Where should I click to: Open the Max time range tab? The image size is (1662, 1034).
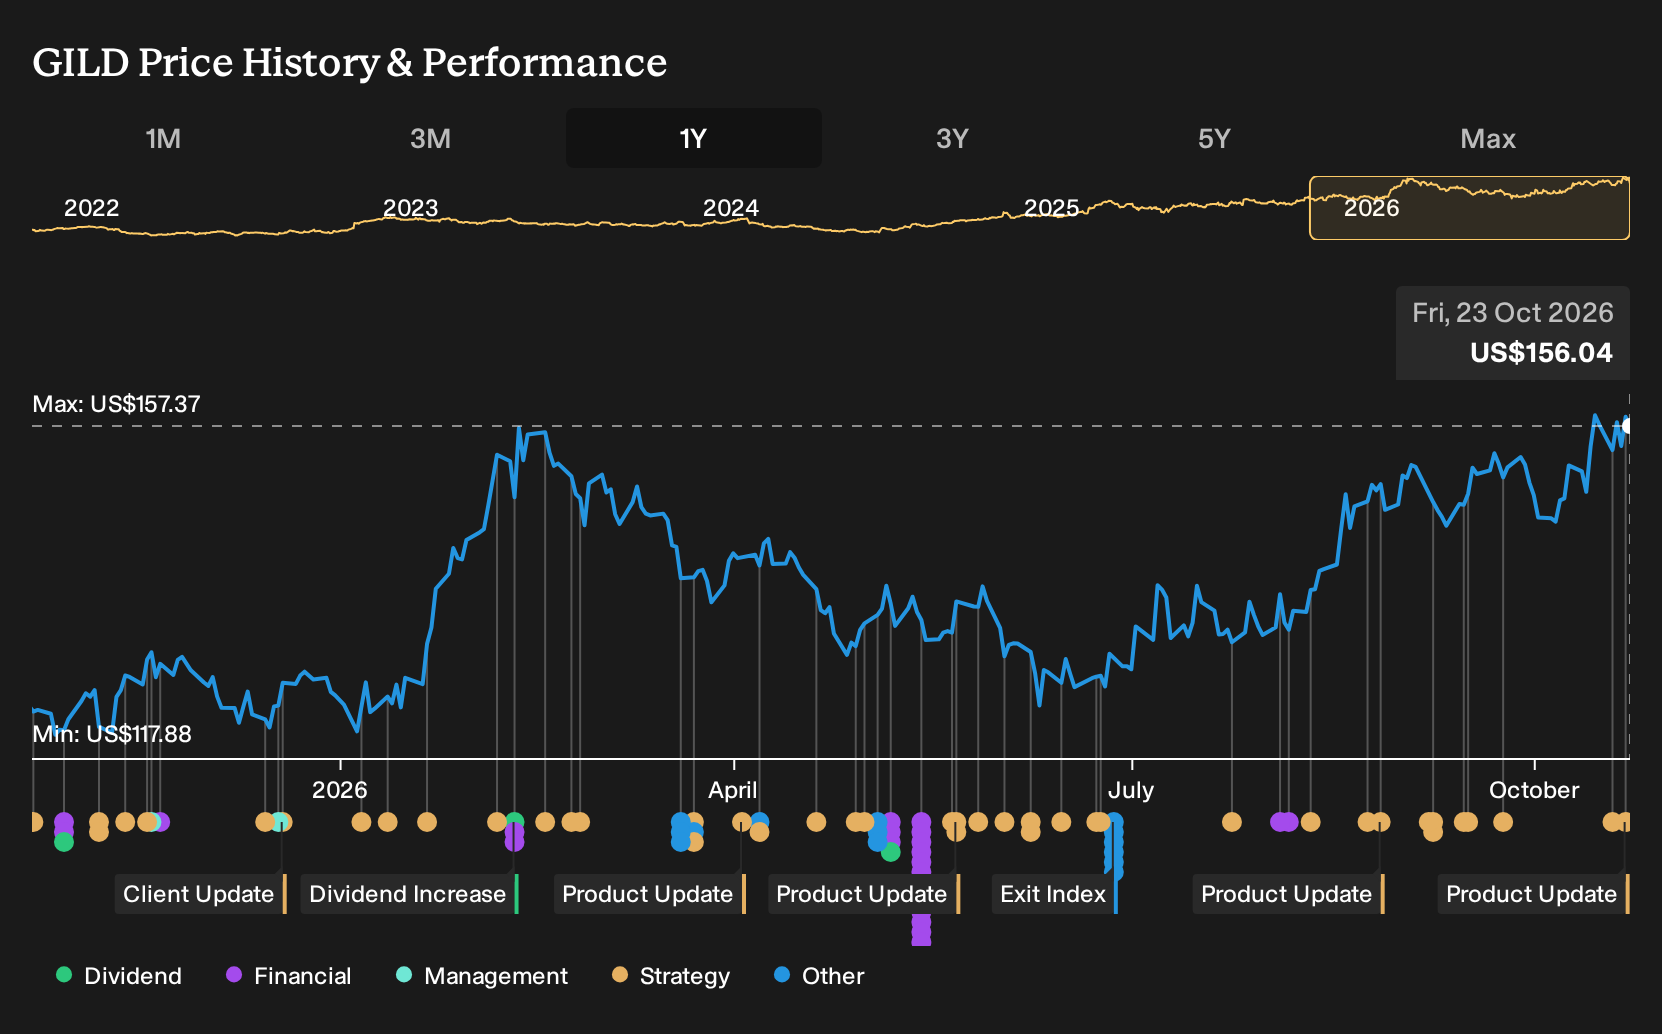[x=1488, y=138]
